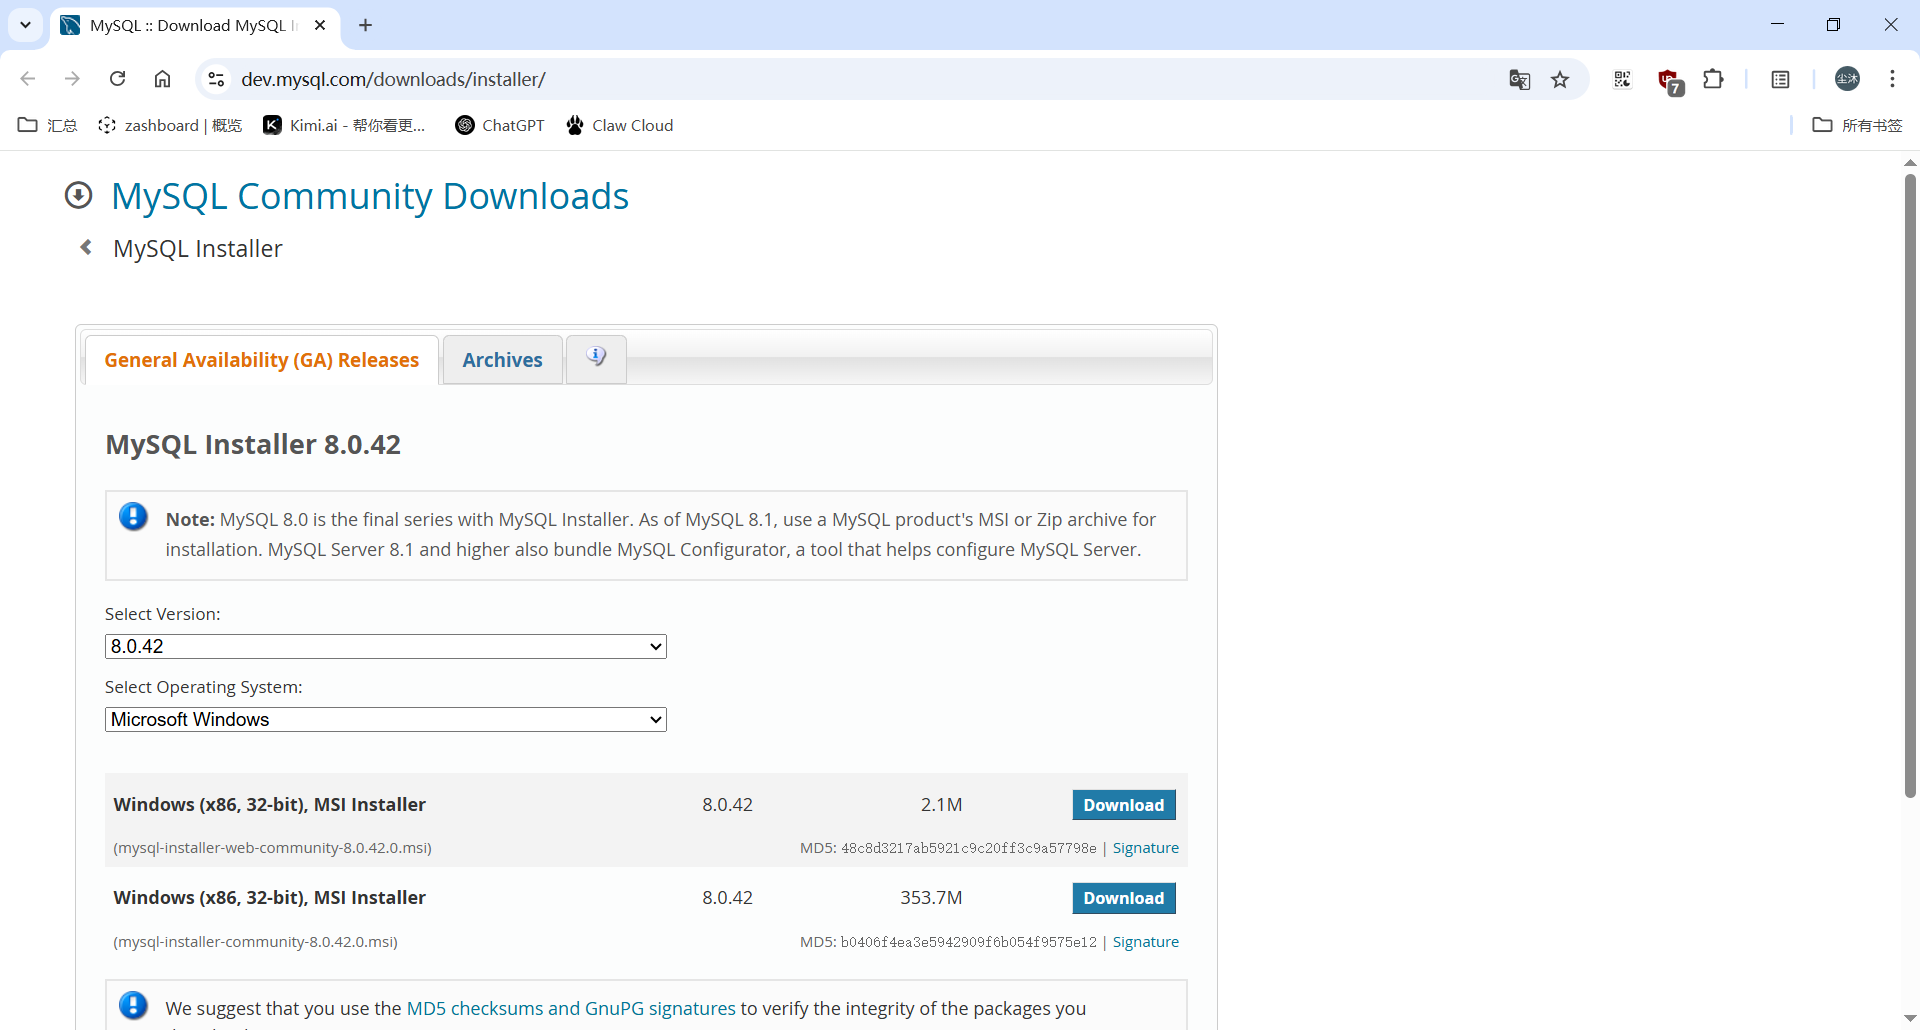Open Signature for 353.7M community installer
Image resolution: width=1920 pixels, height=1030 pixels.
[x=1146, y=942]
